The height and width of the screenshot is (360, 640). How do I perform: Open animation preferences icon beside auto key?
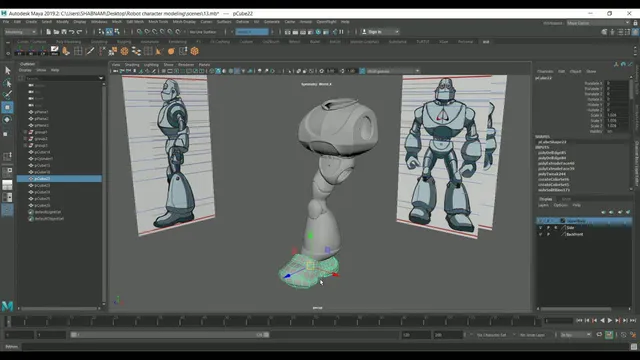coord(633,335)
